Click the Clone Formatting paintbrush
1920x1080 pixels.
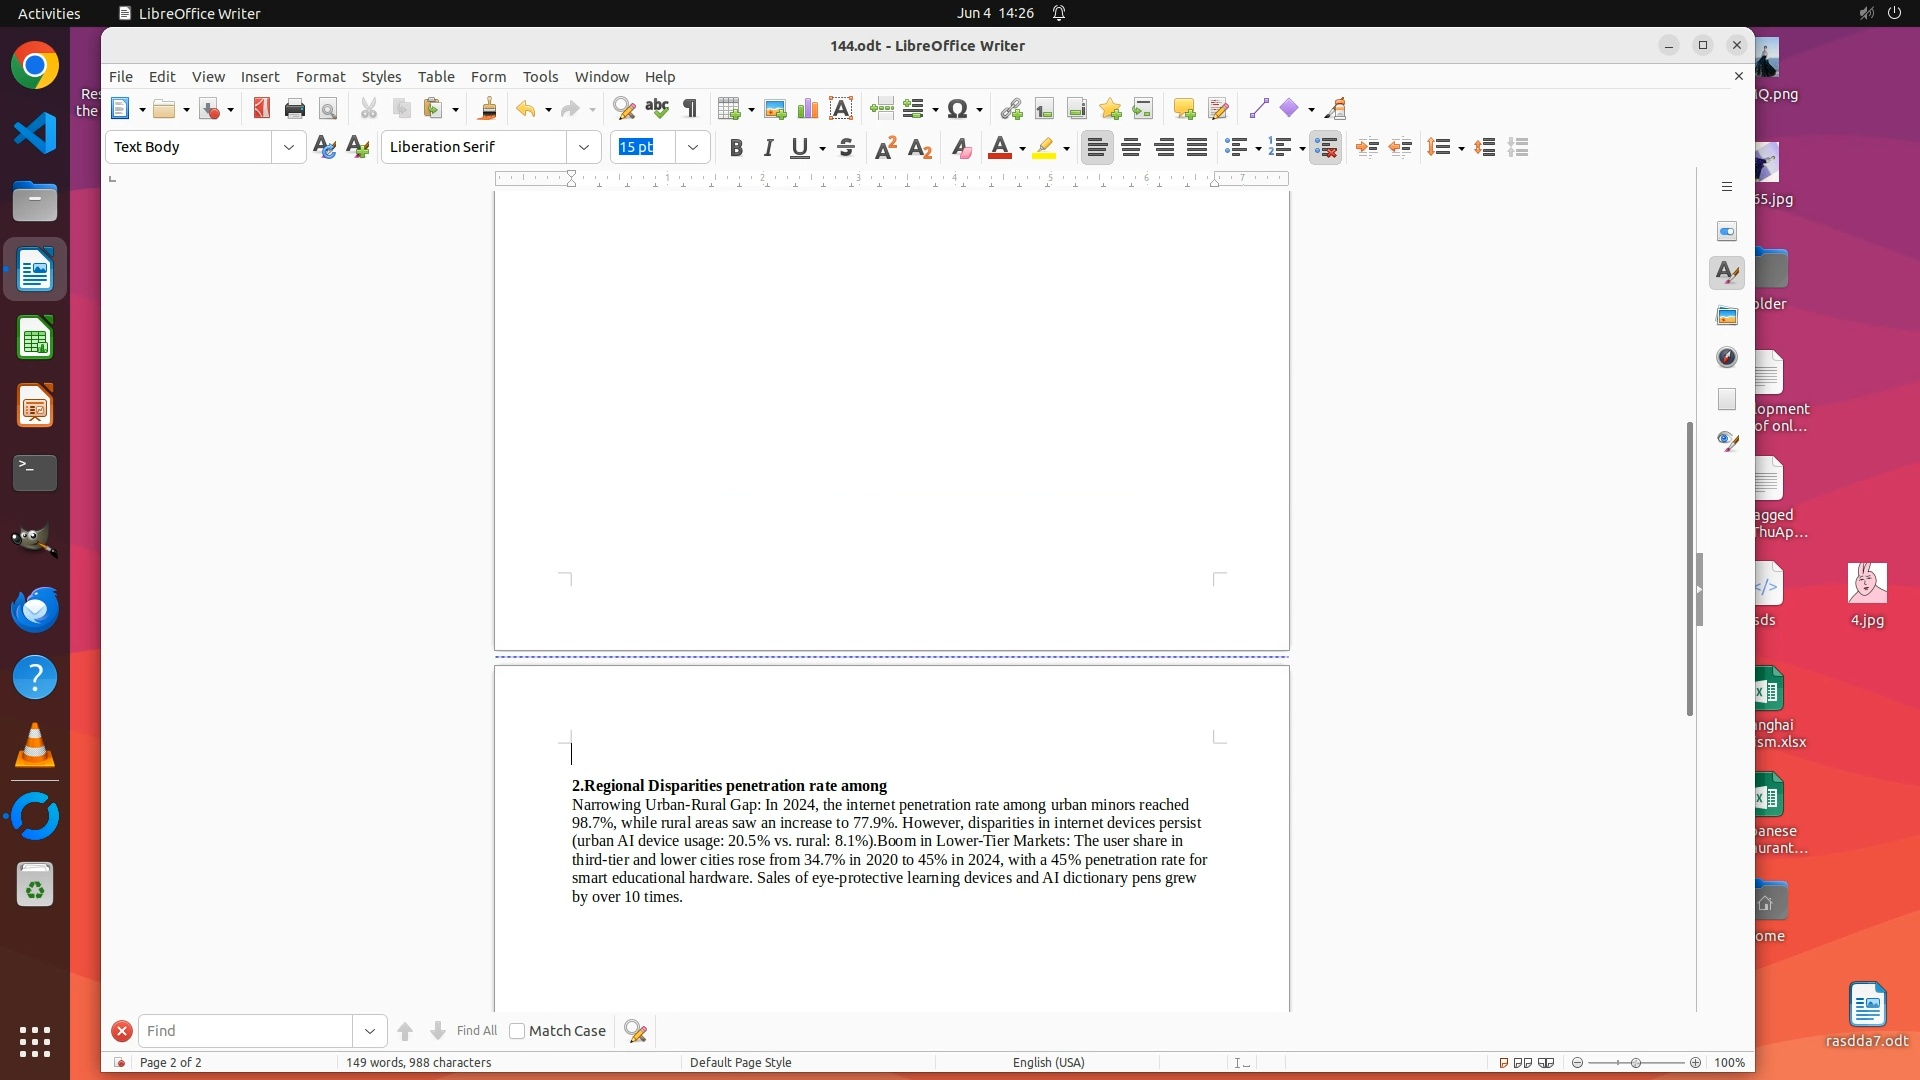point(488,108)
